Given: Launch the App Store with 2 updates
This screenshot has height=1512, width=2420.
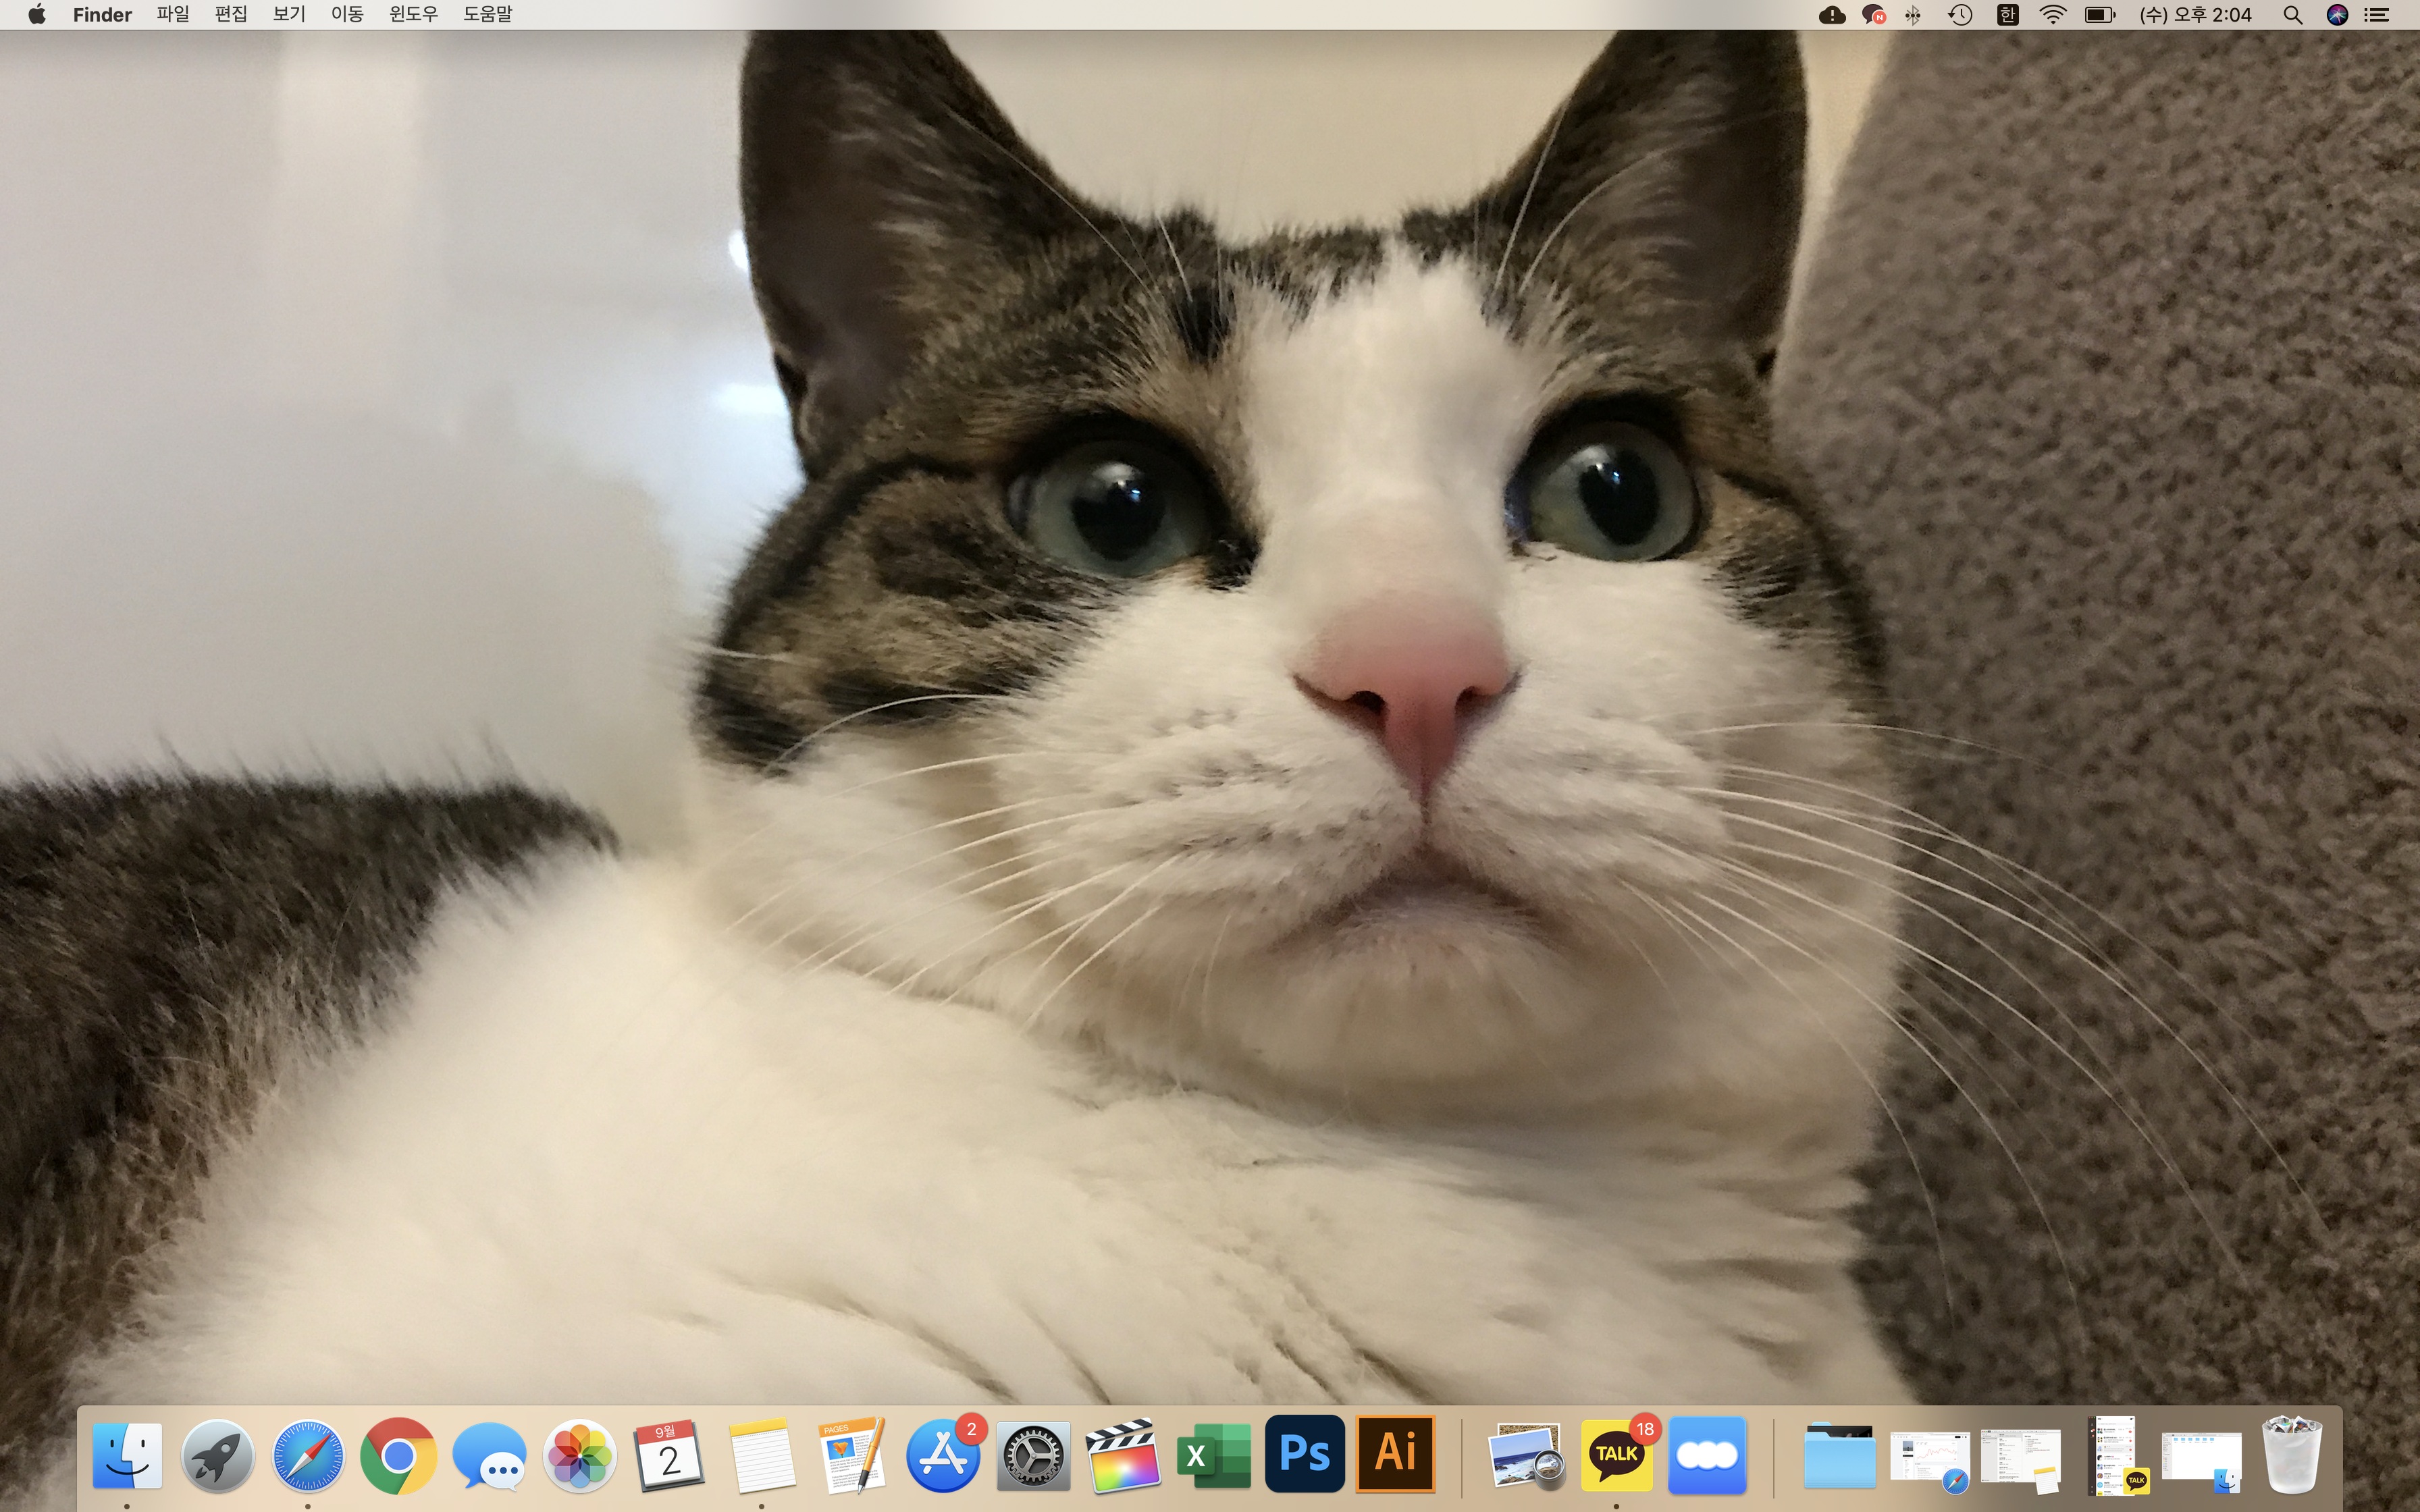Looking at the screenshot, I should (942, 1456).
